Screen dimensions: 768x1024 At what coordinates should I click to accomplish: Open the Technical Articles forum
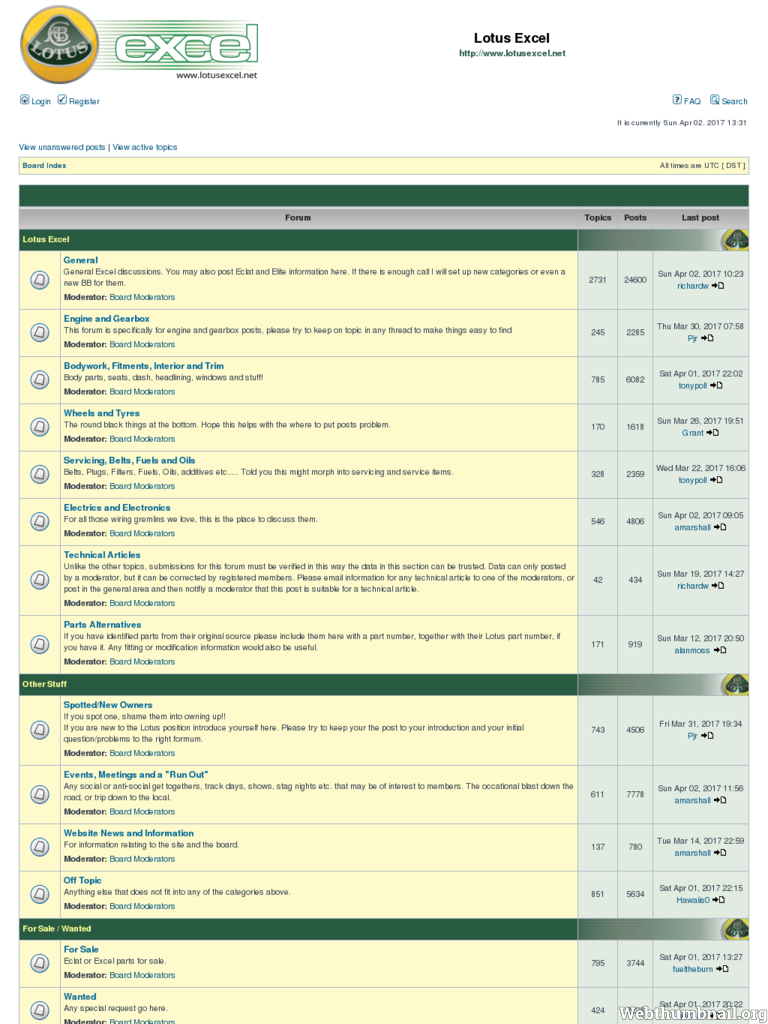tap(102, 554)
